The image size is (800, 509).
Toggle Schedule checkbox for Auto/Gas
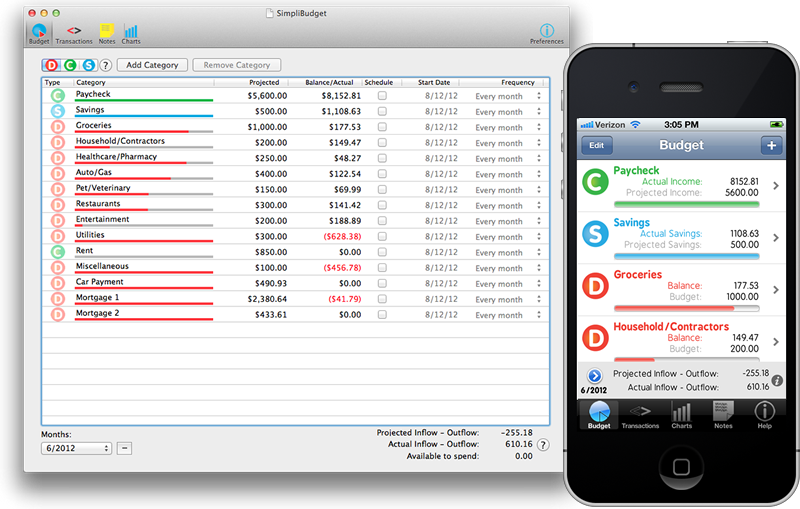(382, 174)
